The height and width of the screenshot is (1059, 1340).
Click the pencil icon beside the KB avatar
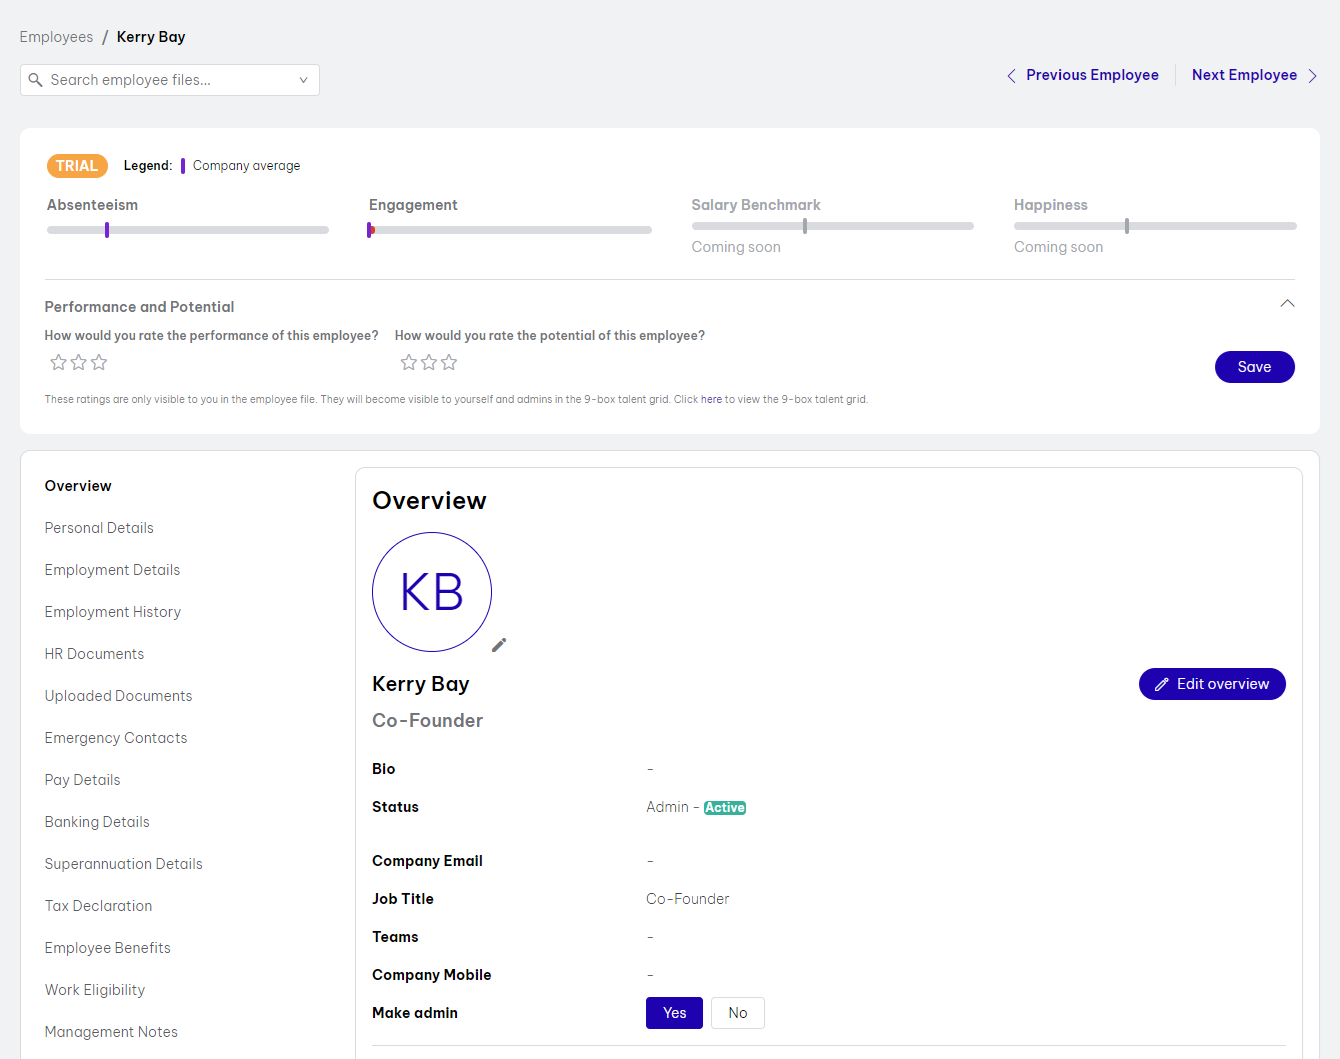(x=499, y=645)
